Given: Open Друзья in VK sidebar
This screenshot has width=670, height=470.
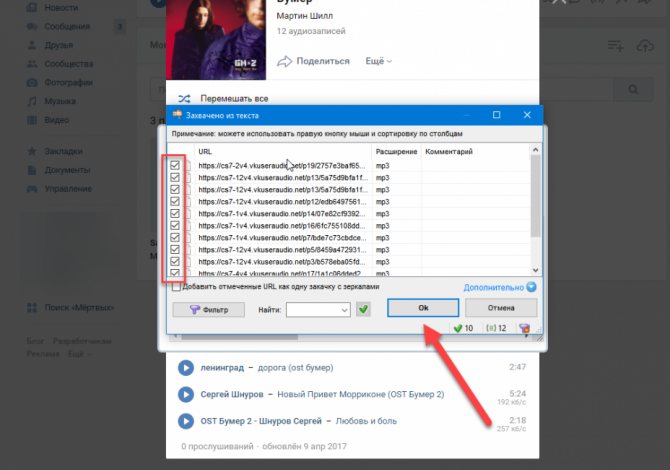Looking at the screenshot, I should coord(59,45).
